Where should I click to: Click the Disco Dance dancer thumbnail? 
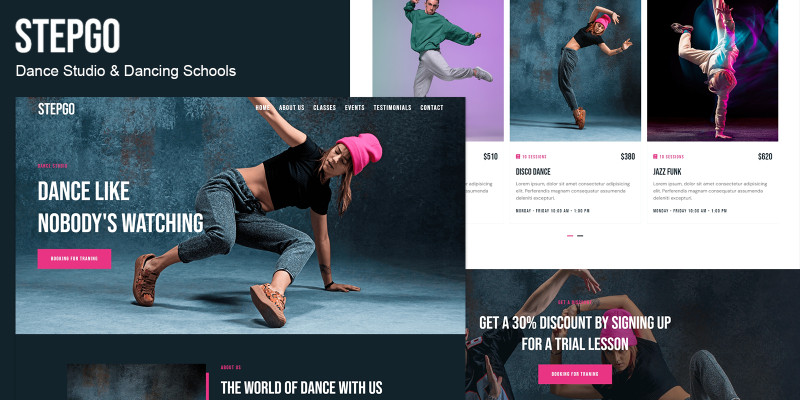[x=576, y=70]
